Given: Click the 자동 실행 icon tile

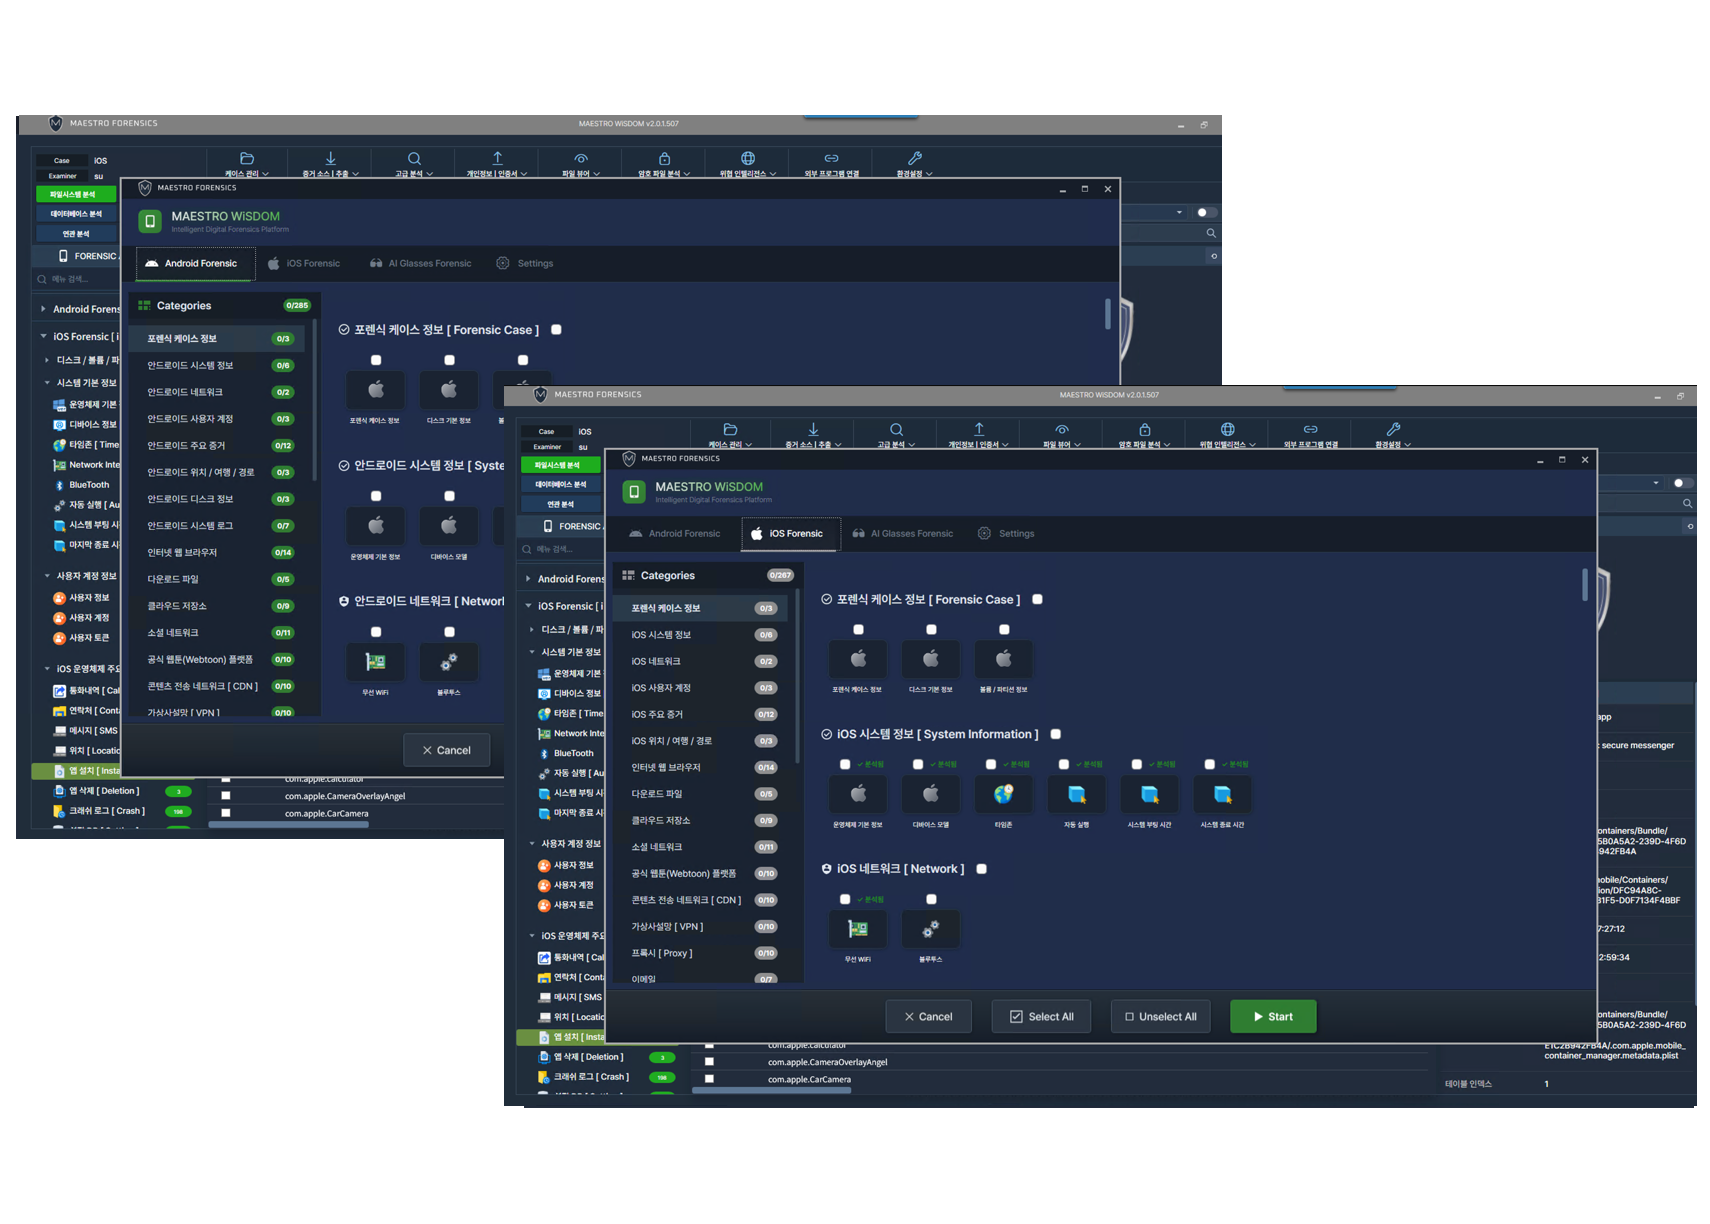Looking at the screenshot, I should (1076, 794).
